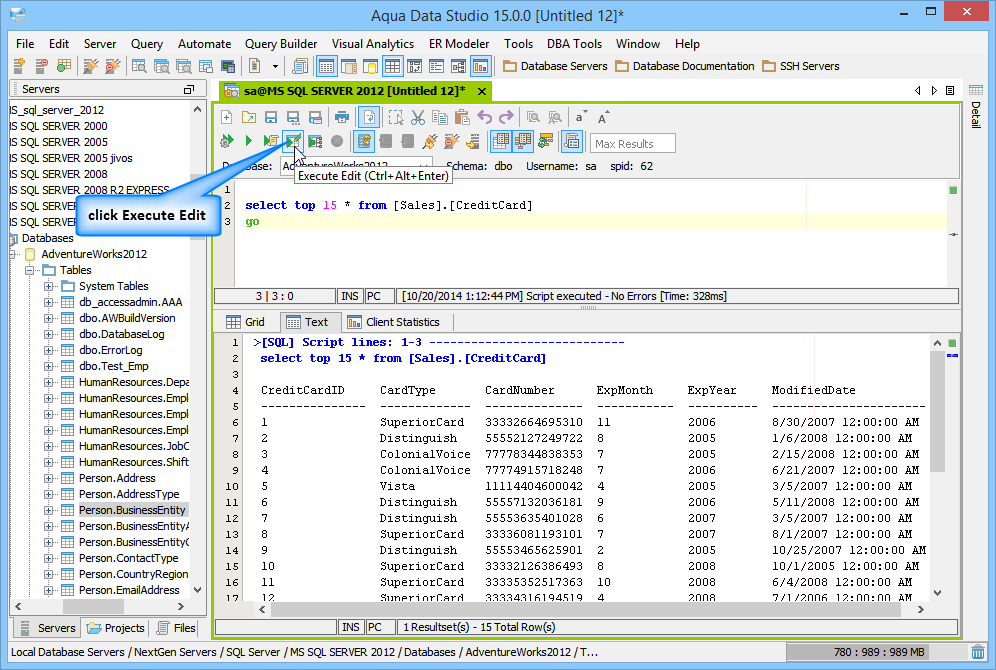Click the Redo purple arrow icon
996x670 pixels.
click(x=506, y=117)
